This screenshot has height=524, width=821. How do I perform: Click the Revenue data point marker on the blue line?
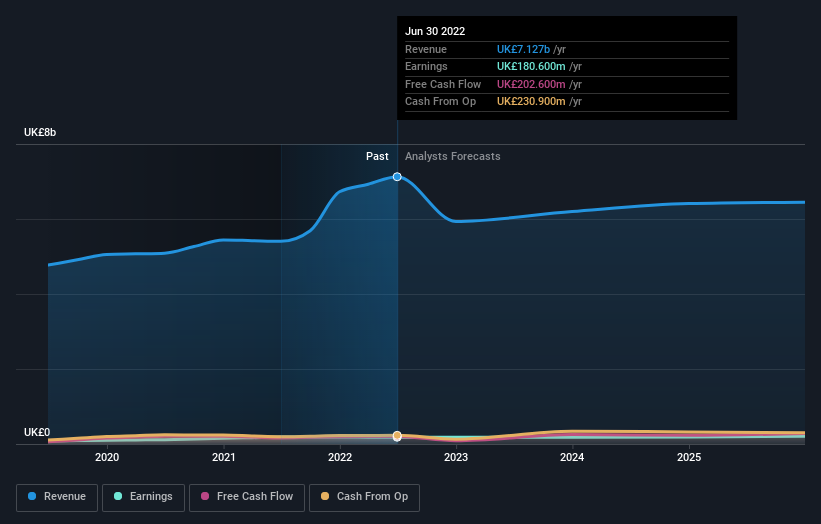tap(397, 176)
